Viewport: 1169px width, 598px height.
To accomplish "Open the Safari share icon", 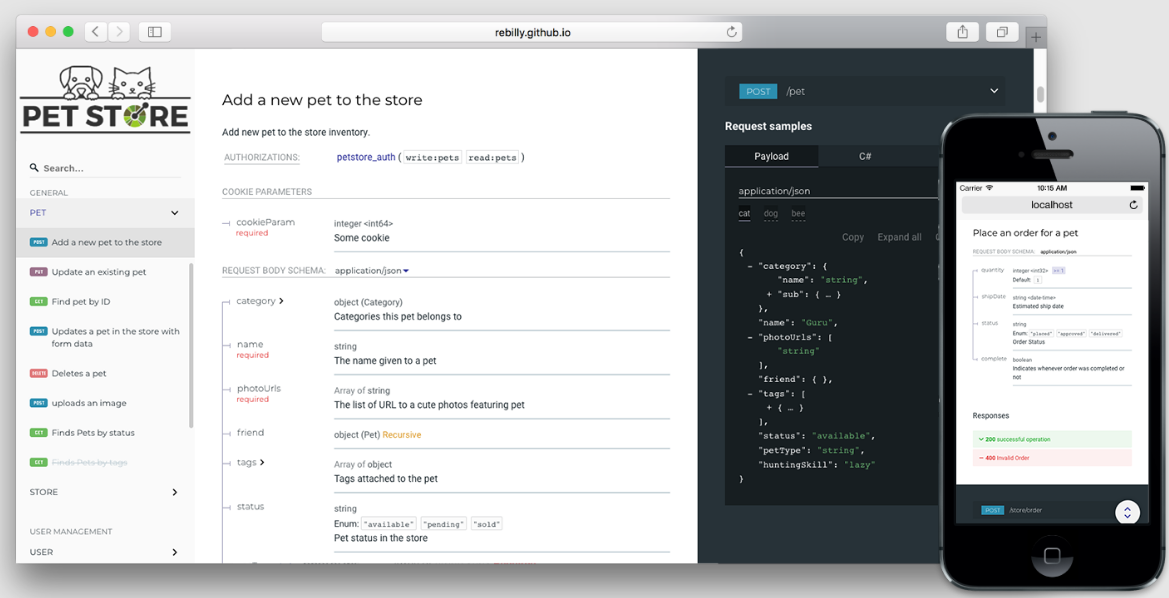I will pyautogui.click(x=962, y=32).
